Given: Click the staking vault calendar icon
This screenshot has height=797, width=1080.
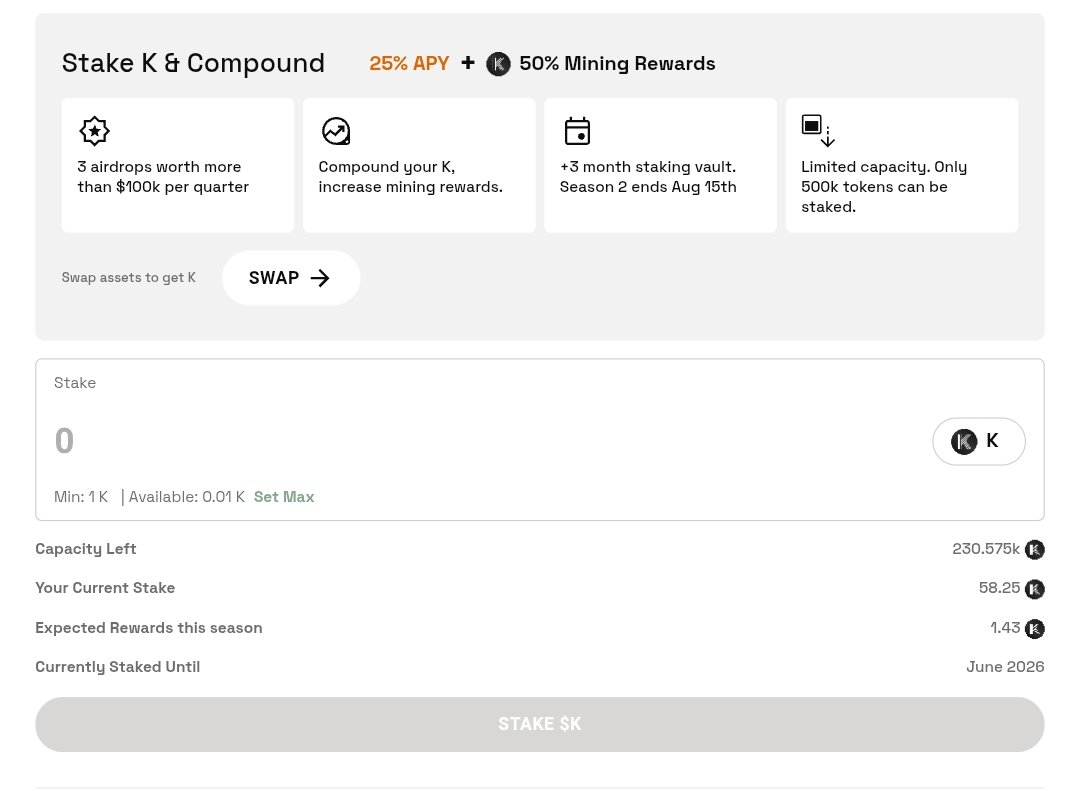Looking at the screenshot, I should 577,131.
